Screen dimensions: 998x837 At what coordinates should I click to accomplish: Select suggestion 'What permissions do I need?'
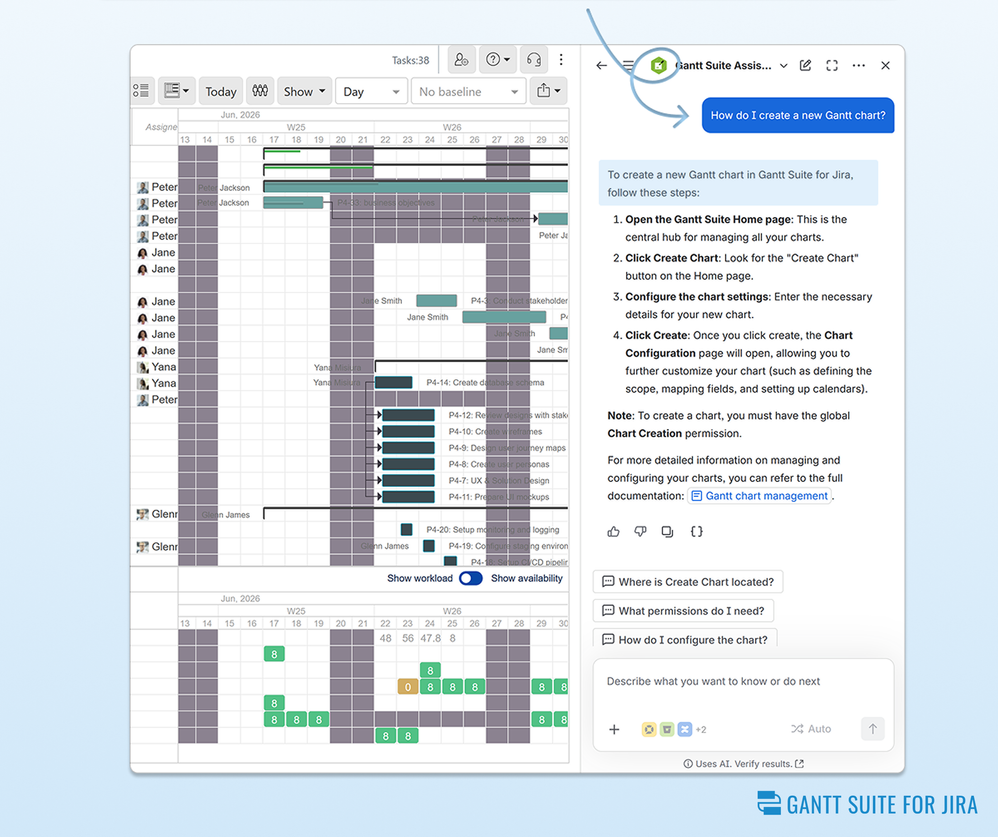click(x=683, y=611)
